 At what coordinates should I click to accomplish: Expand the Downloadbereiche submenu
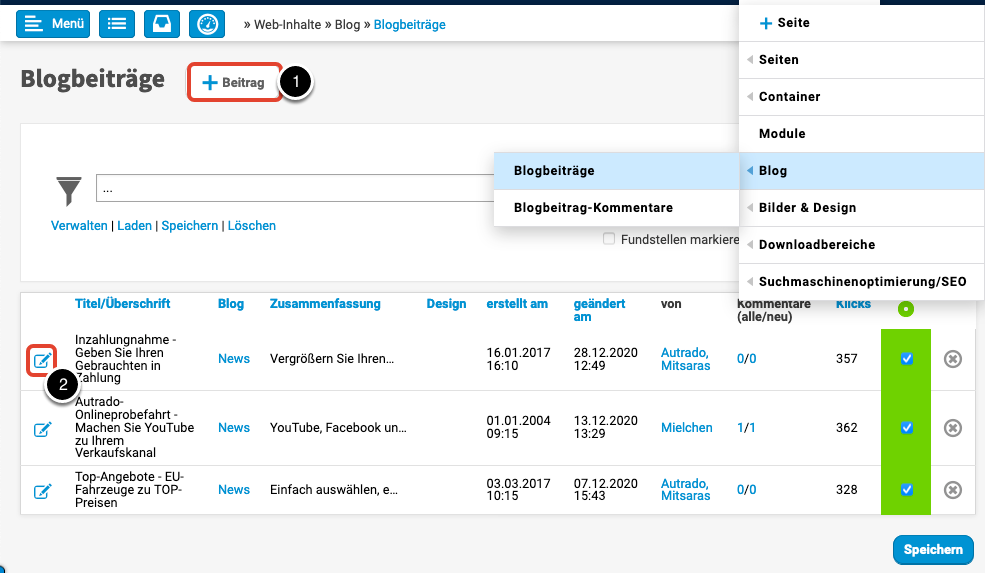click(816, 245)
